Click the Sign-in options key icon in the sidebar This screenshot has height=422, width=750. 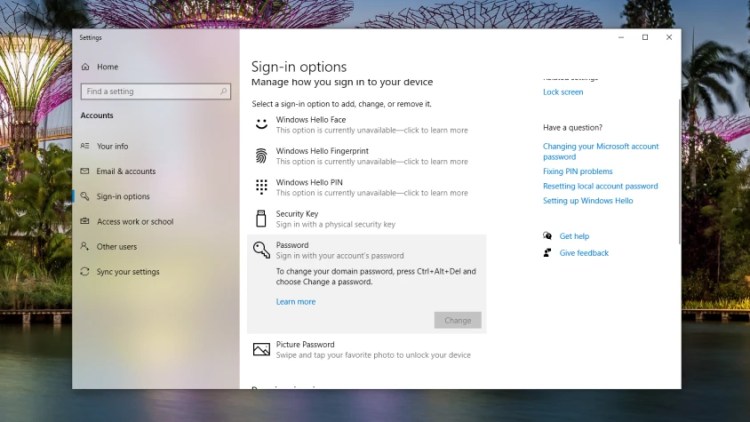(85, 196)
